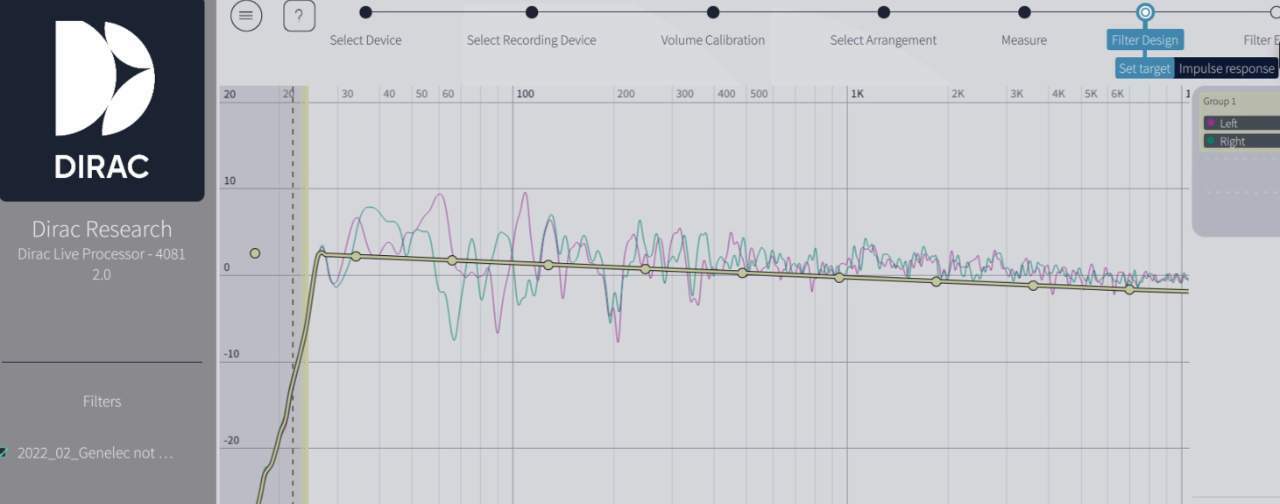Screen dimensions: 1280x504
Task: Go to the Select Recording Device step
Action: click(531, 40)
